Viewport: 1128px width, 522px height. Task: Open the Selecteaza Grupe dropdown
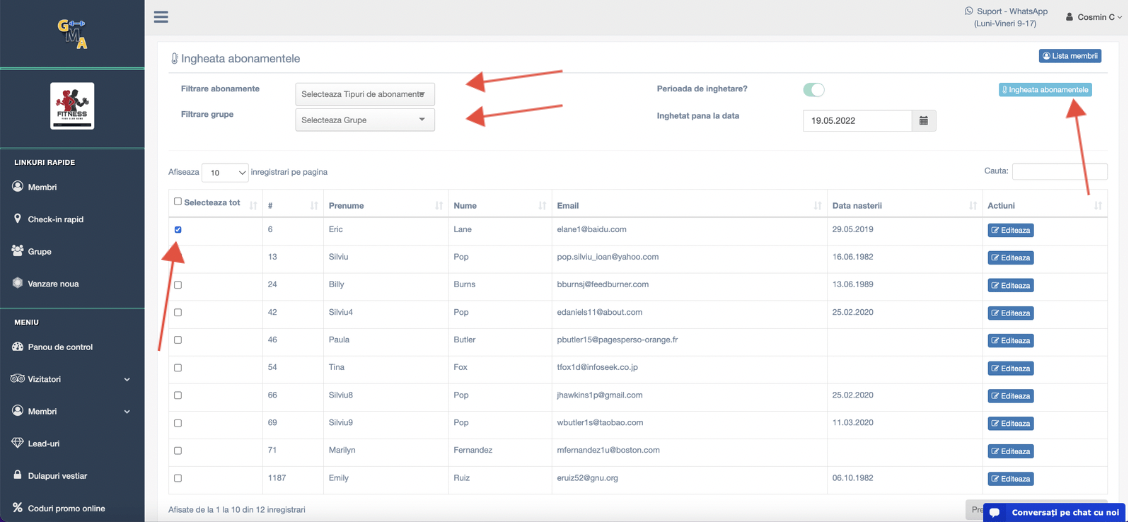[365, 120]
